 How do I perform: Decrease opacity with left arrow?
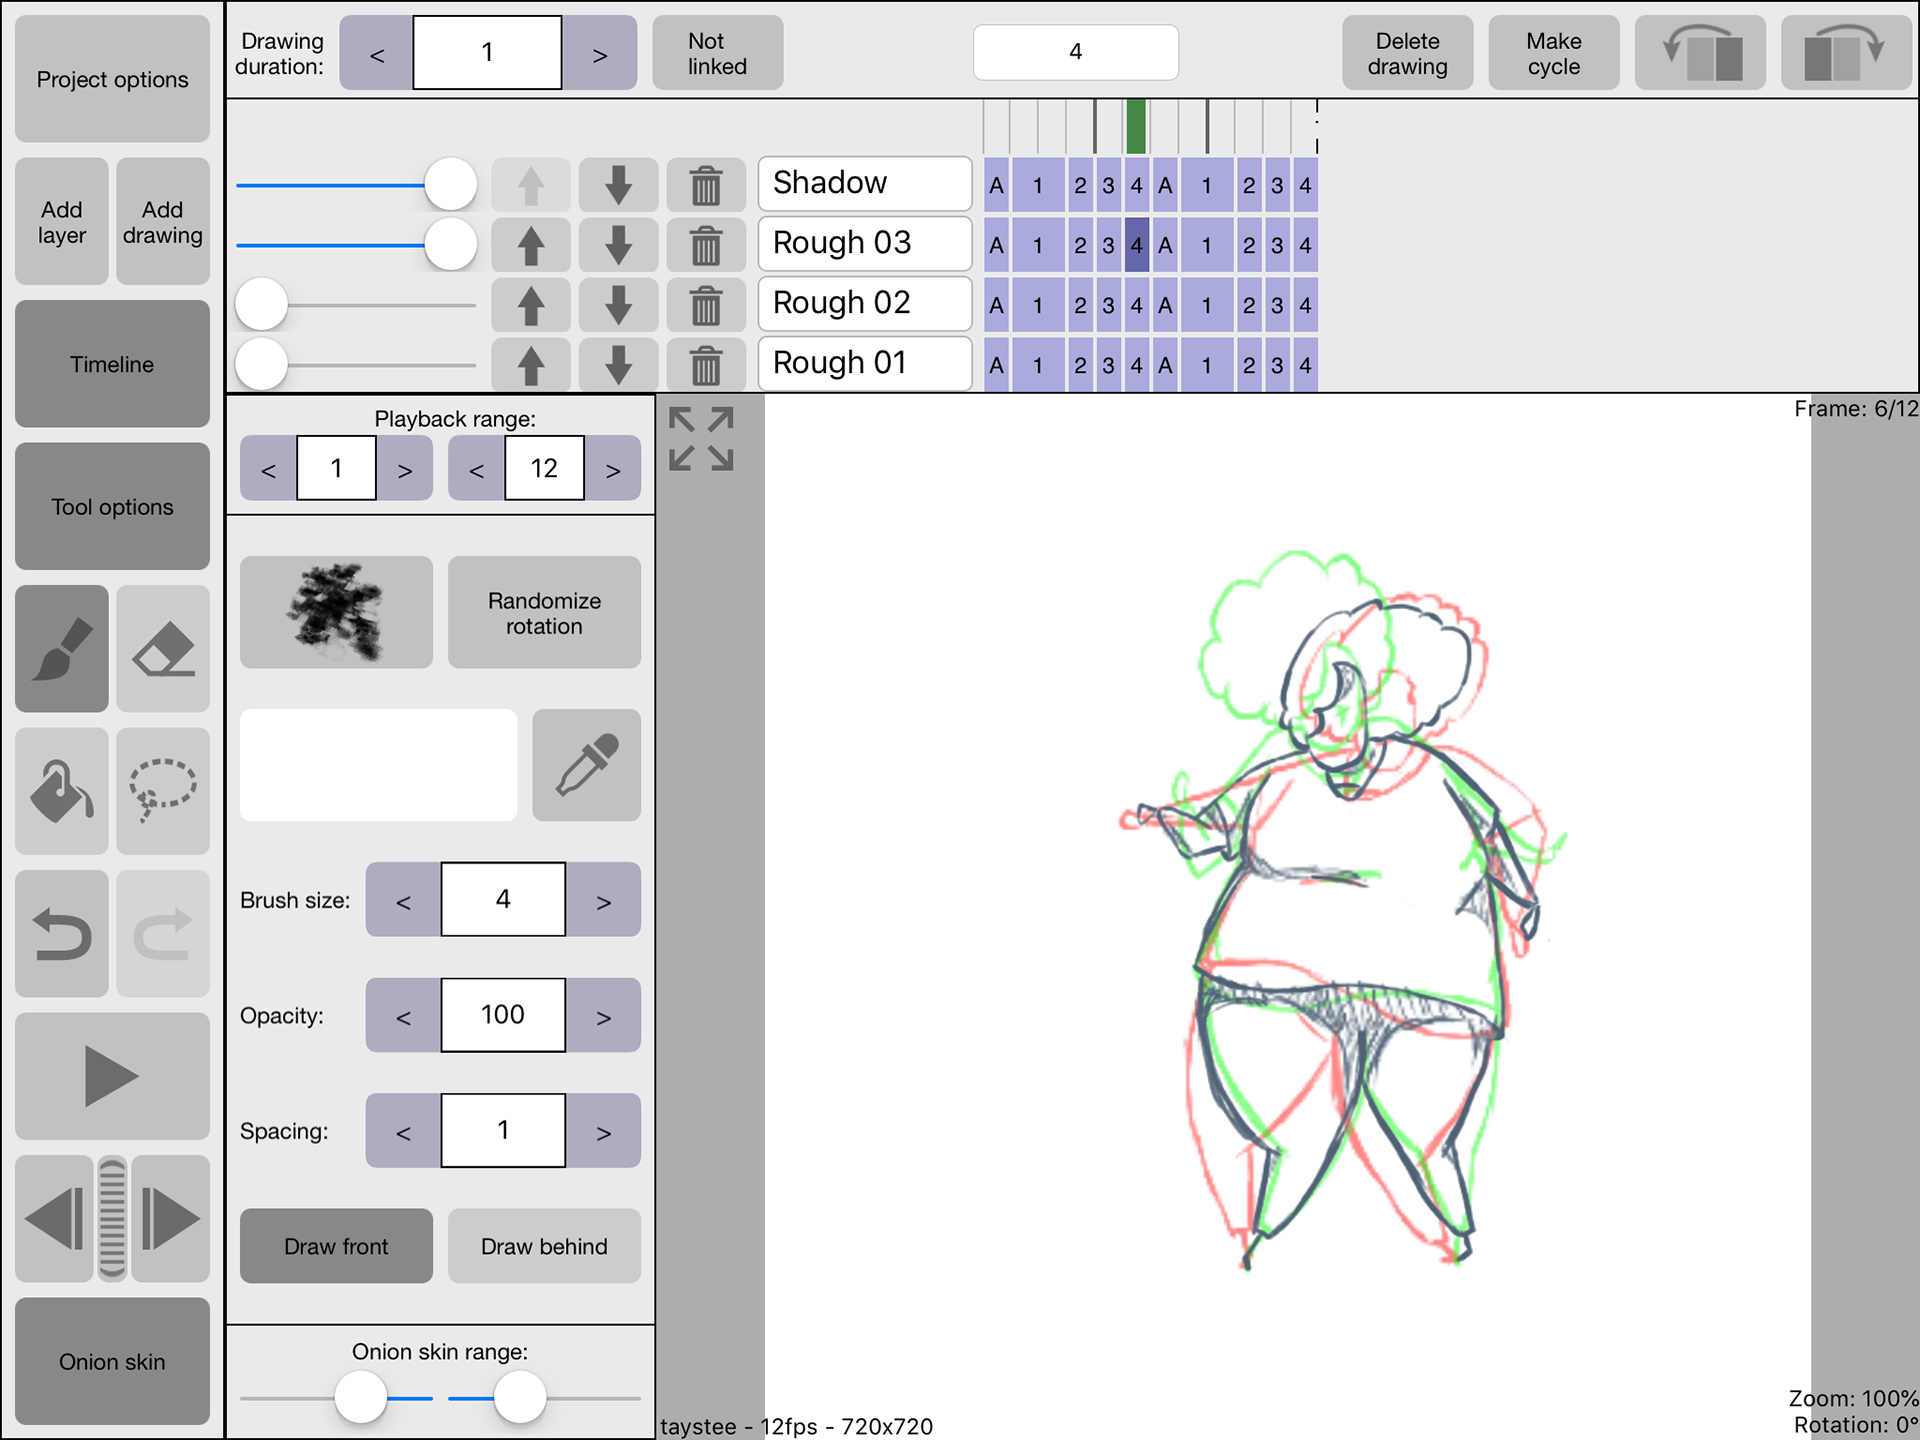tap(403, 1016)
